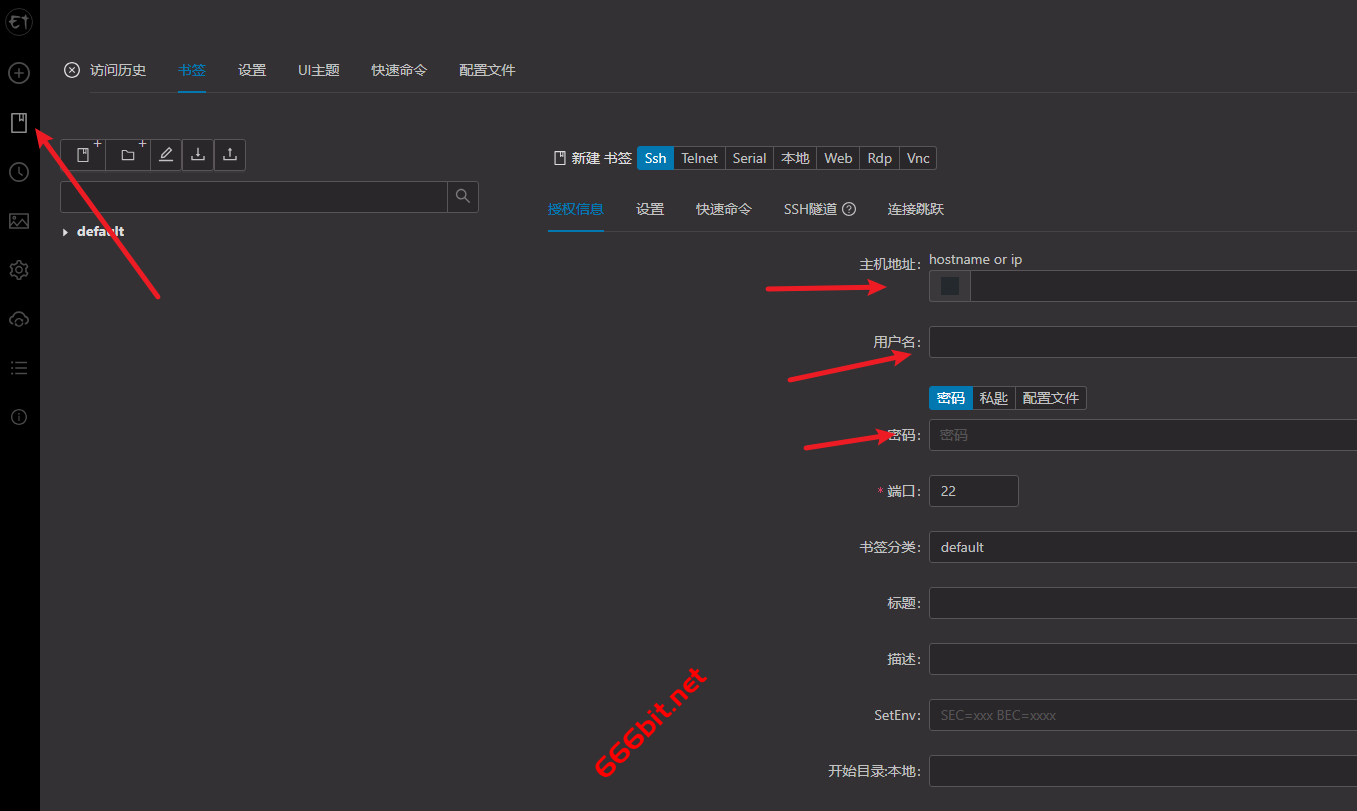Open bookmarks from the sidebar icon
Screen dimensions: 1357x811
19,123
